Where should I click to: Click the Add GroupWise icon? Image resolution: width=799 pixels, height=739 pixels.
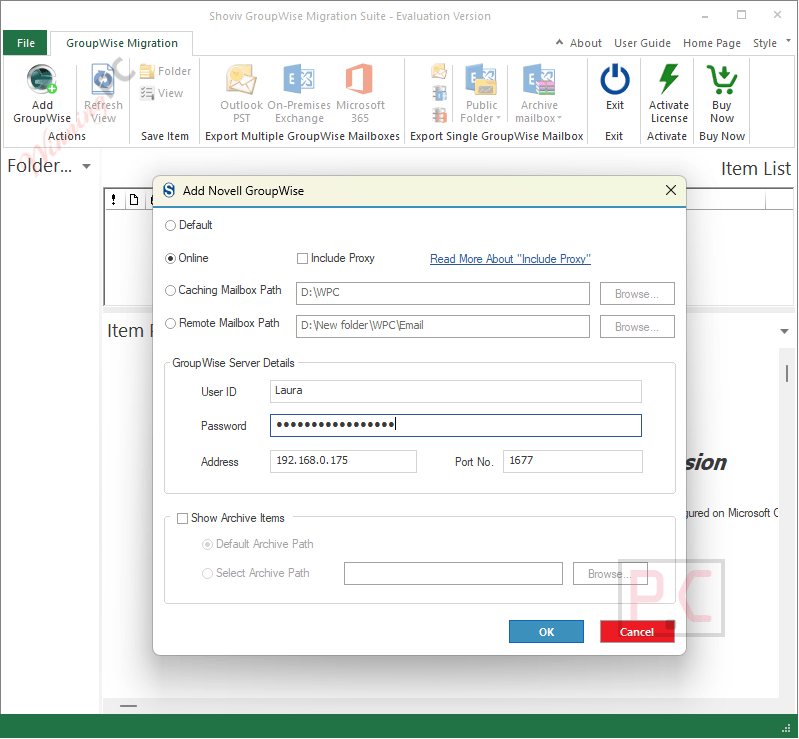coord(42,79)
